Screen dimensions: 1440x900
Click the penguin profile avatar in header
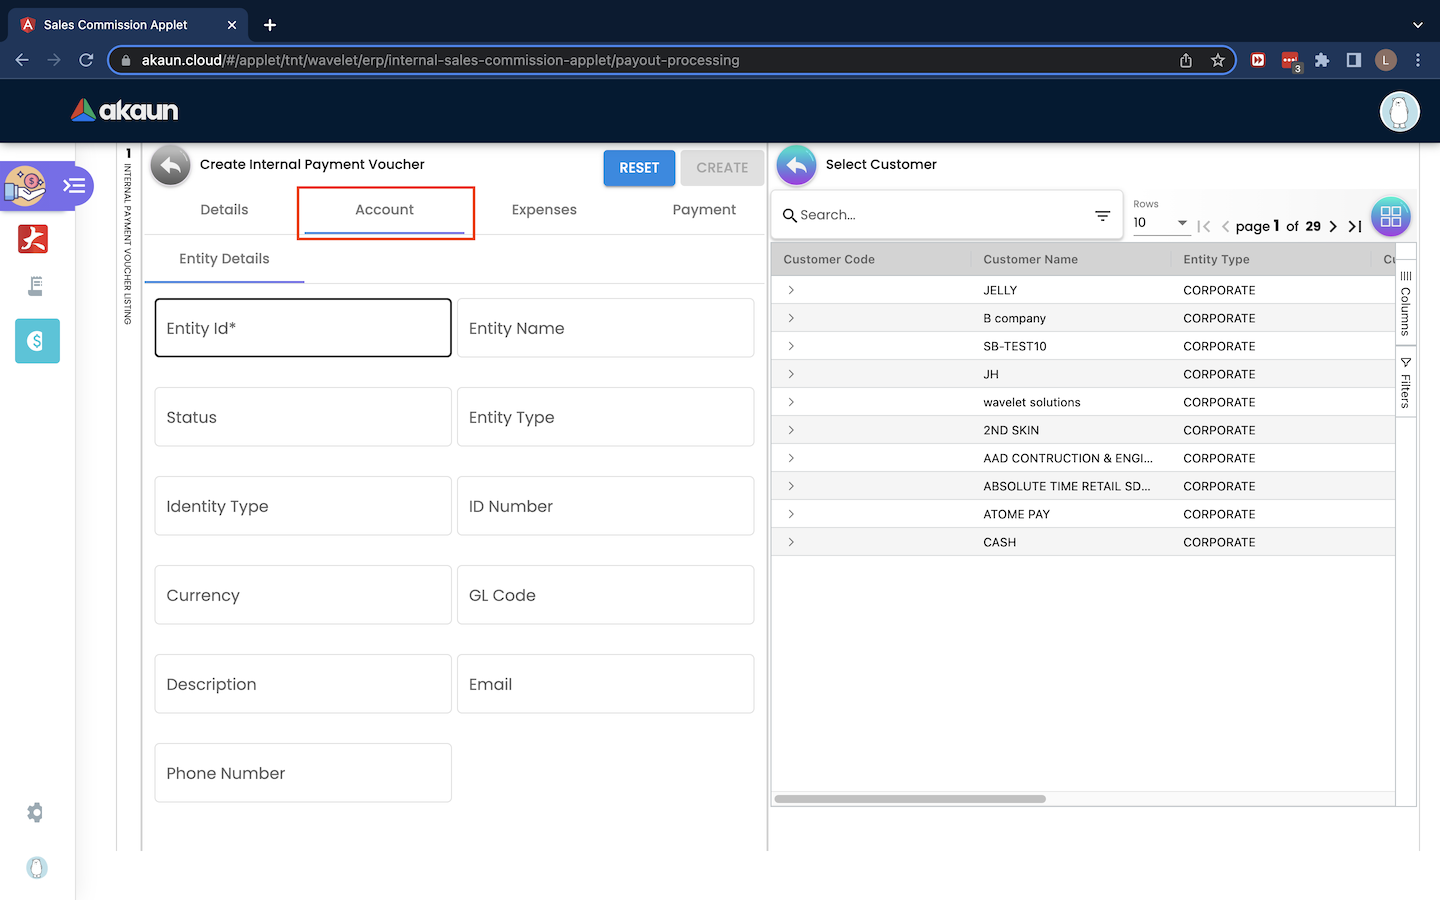tap(1399, 111)
